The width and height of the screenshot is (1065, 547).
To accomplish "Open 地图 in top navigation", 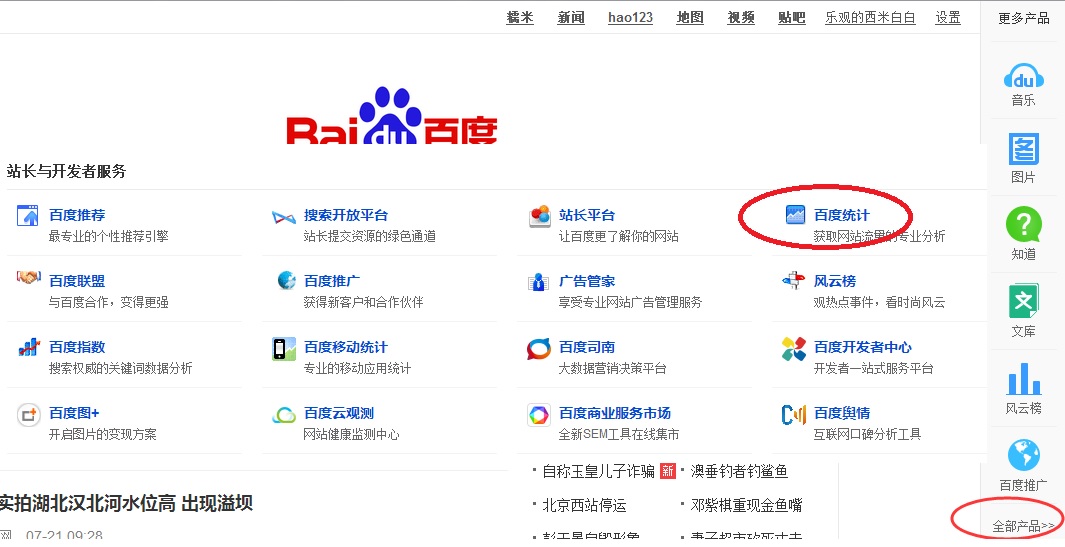I will (690, 18).
